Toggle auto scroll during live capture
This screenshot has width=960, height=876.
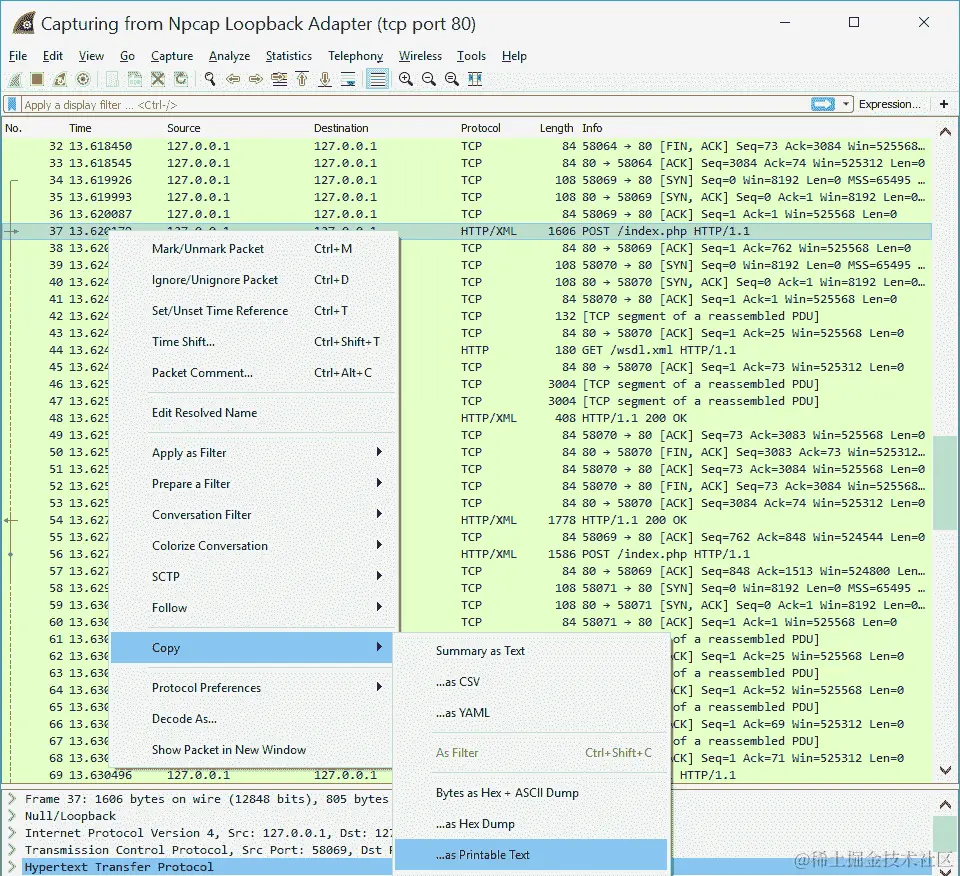pos(348,79)
